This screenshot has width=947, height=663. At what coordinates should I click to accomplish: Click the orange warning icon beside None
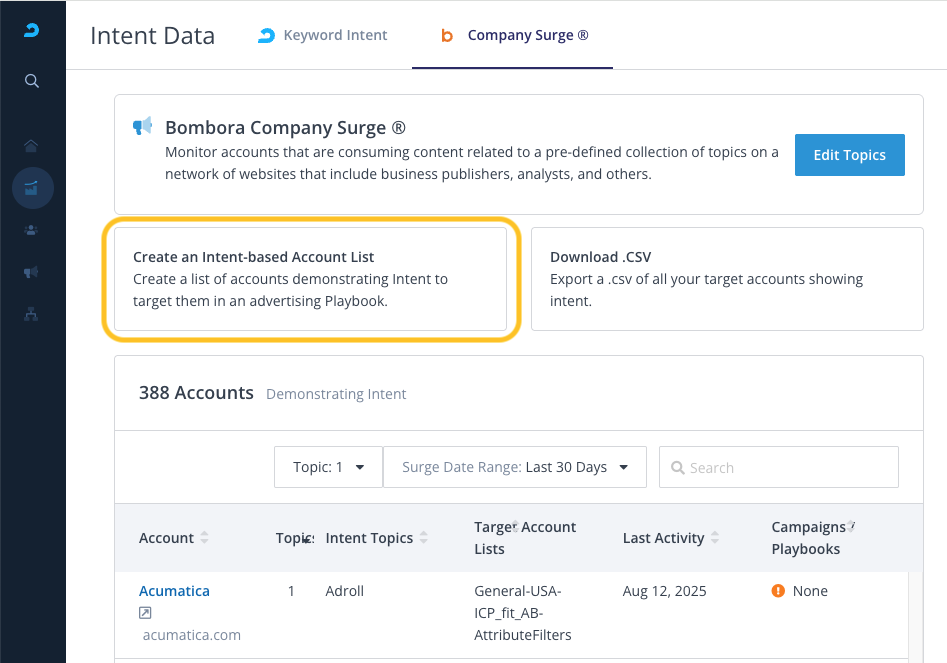pyautogui.click(x=779, y=591)
